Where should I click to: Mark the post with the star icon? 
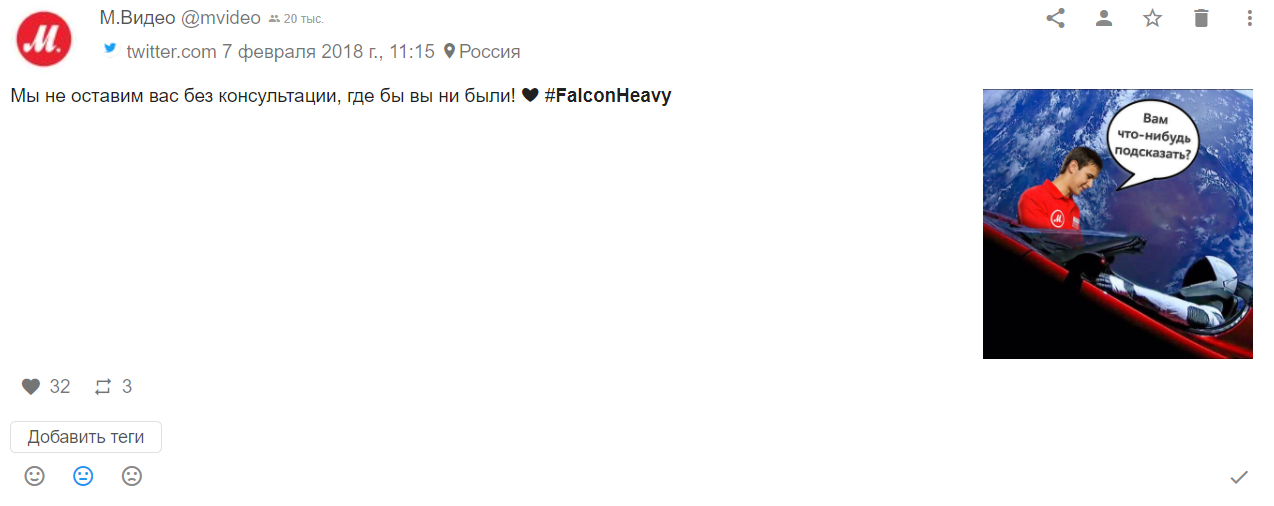[x=1153, y=18]
